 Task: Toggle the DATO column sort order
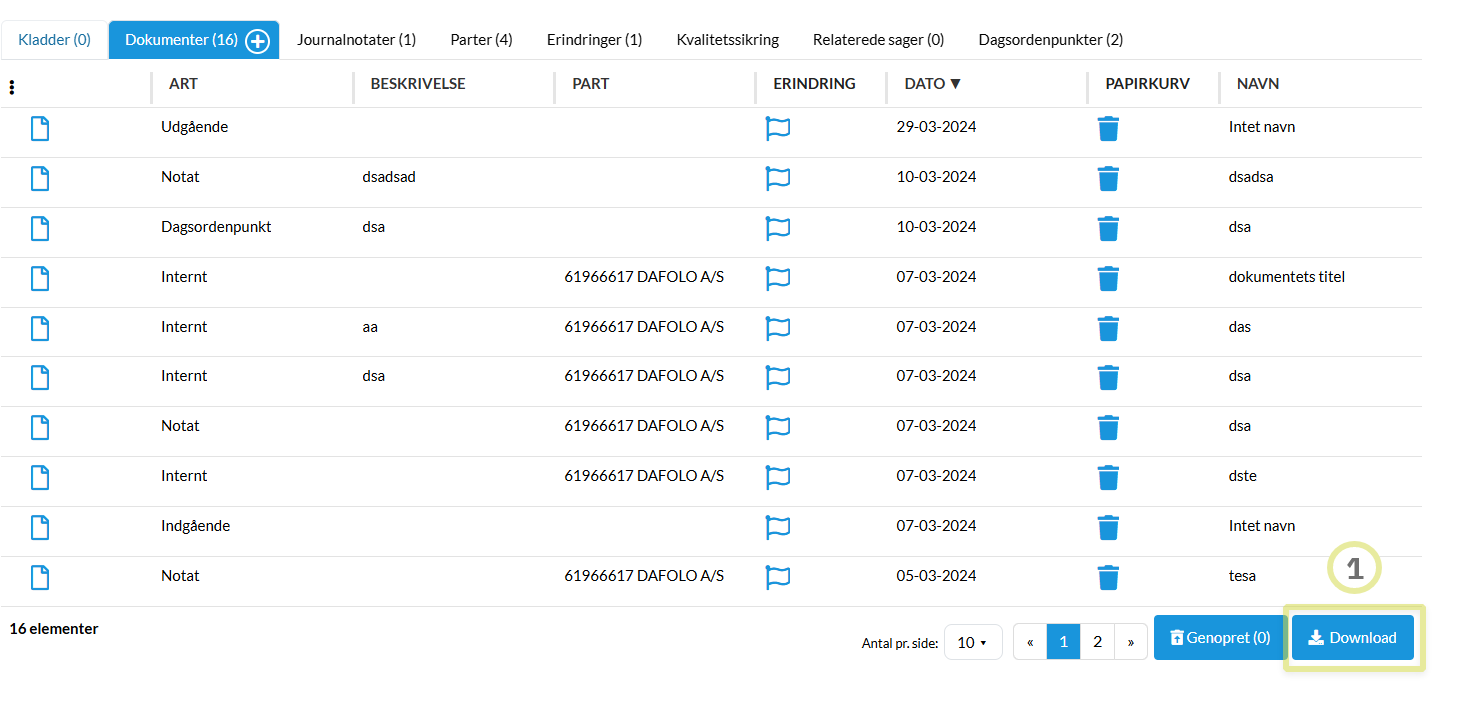(x=932, y=84)
